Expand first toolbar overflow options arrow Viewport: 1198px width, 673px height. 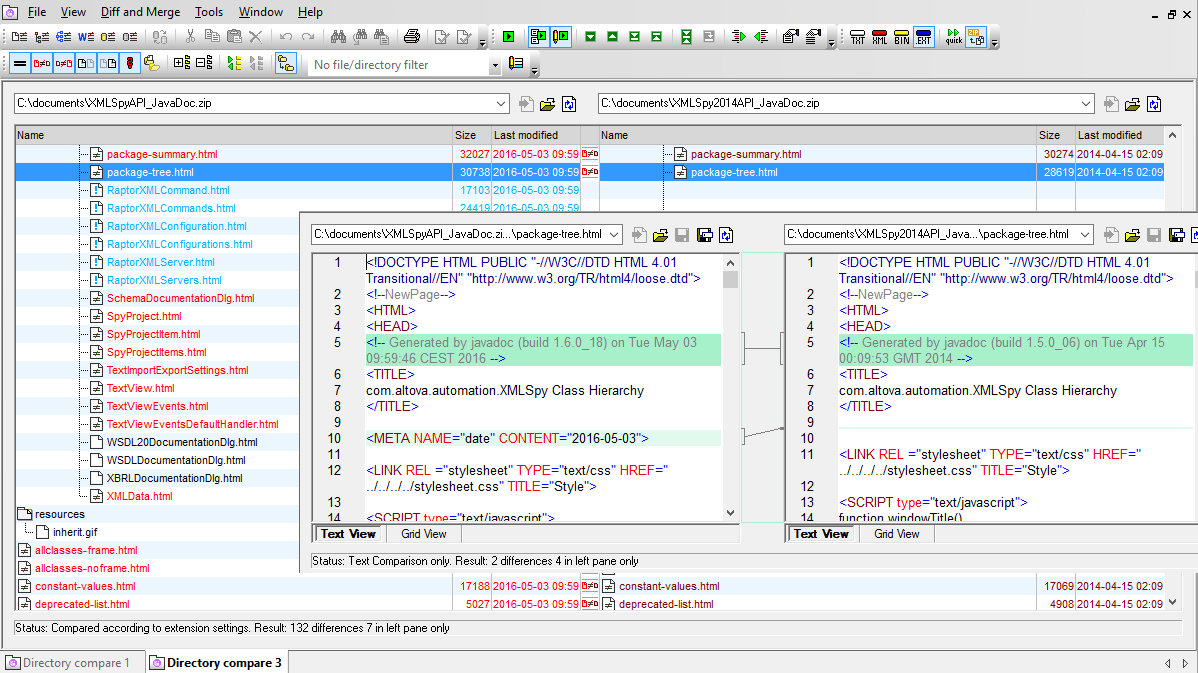pyautogui.click(x=482, y=42)
